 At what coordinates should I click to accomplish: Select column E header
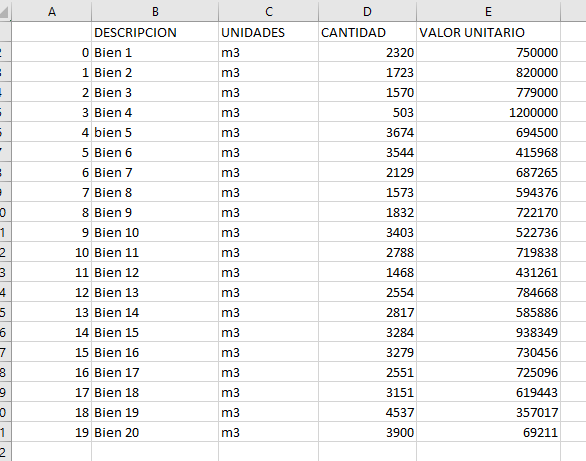tap(488, 11)
